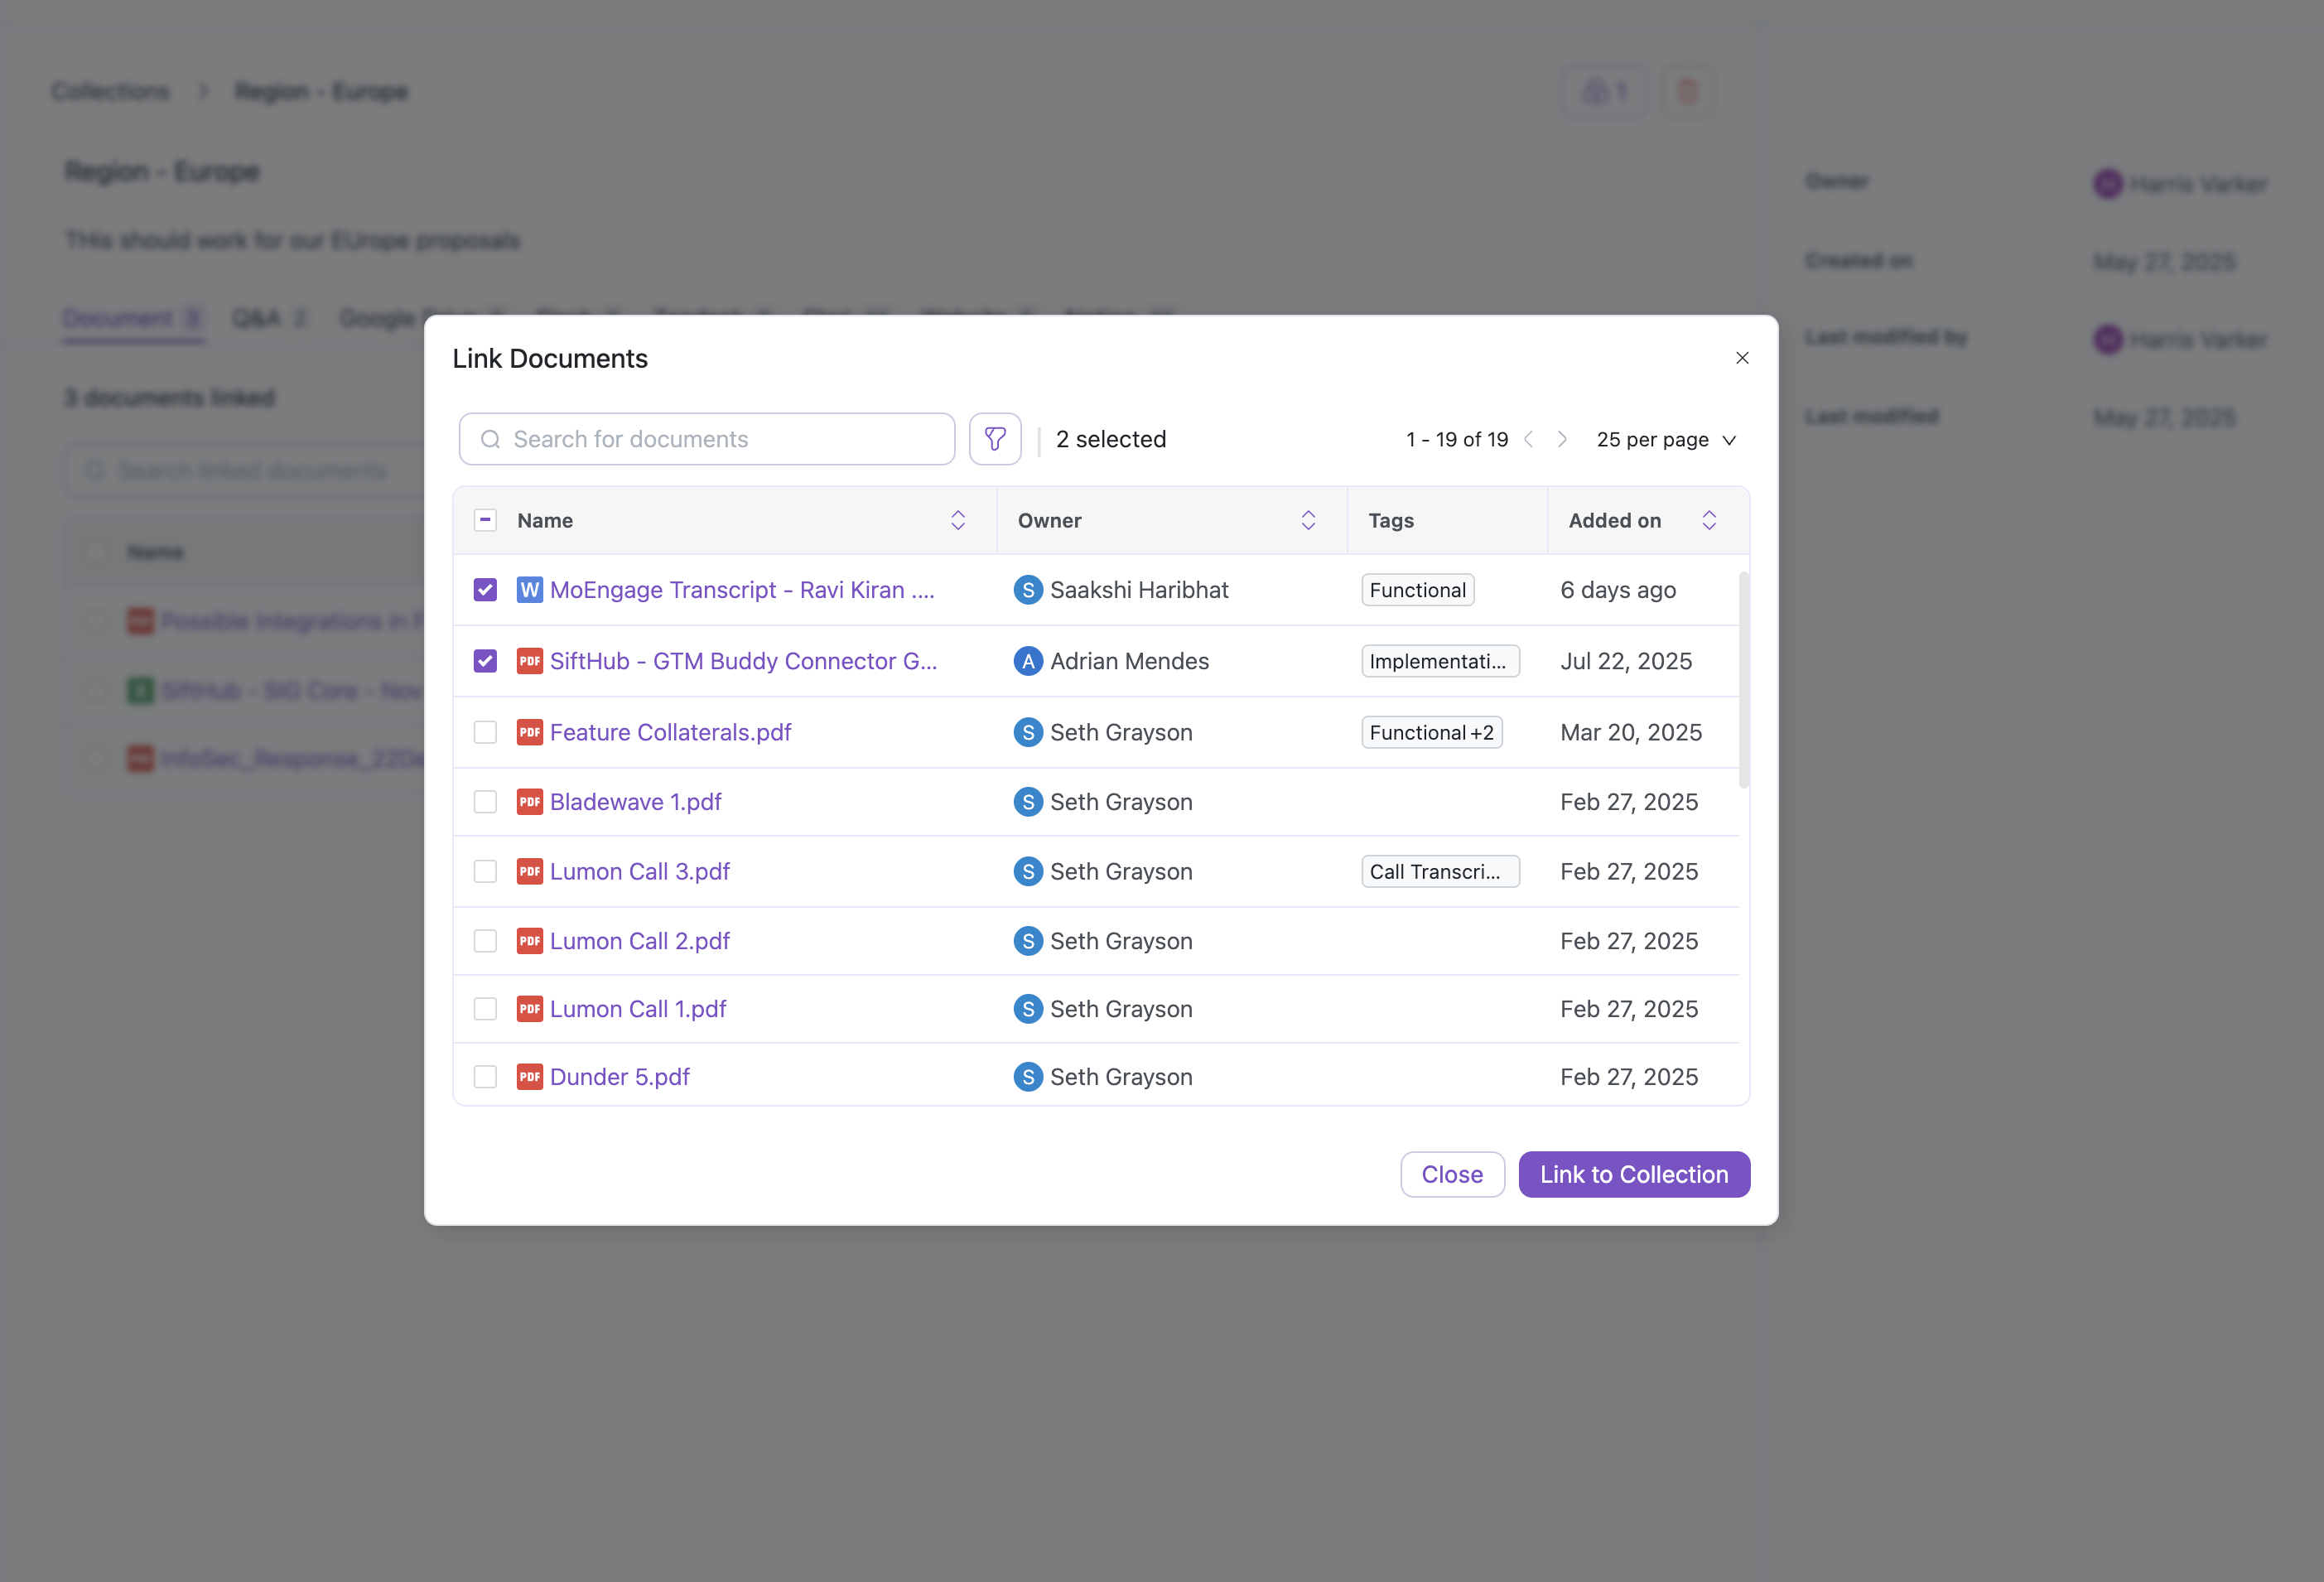
Task: Click the Word icon beside MoEngage Transcript
Action: (x=529, y=590)
